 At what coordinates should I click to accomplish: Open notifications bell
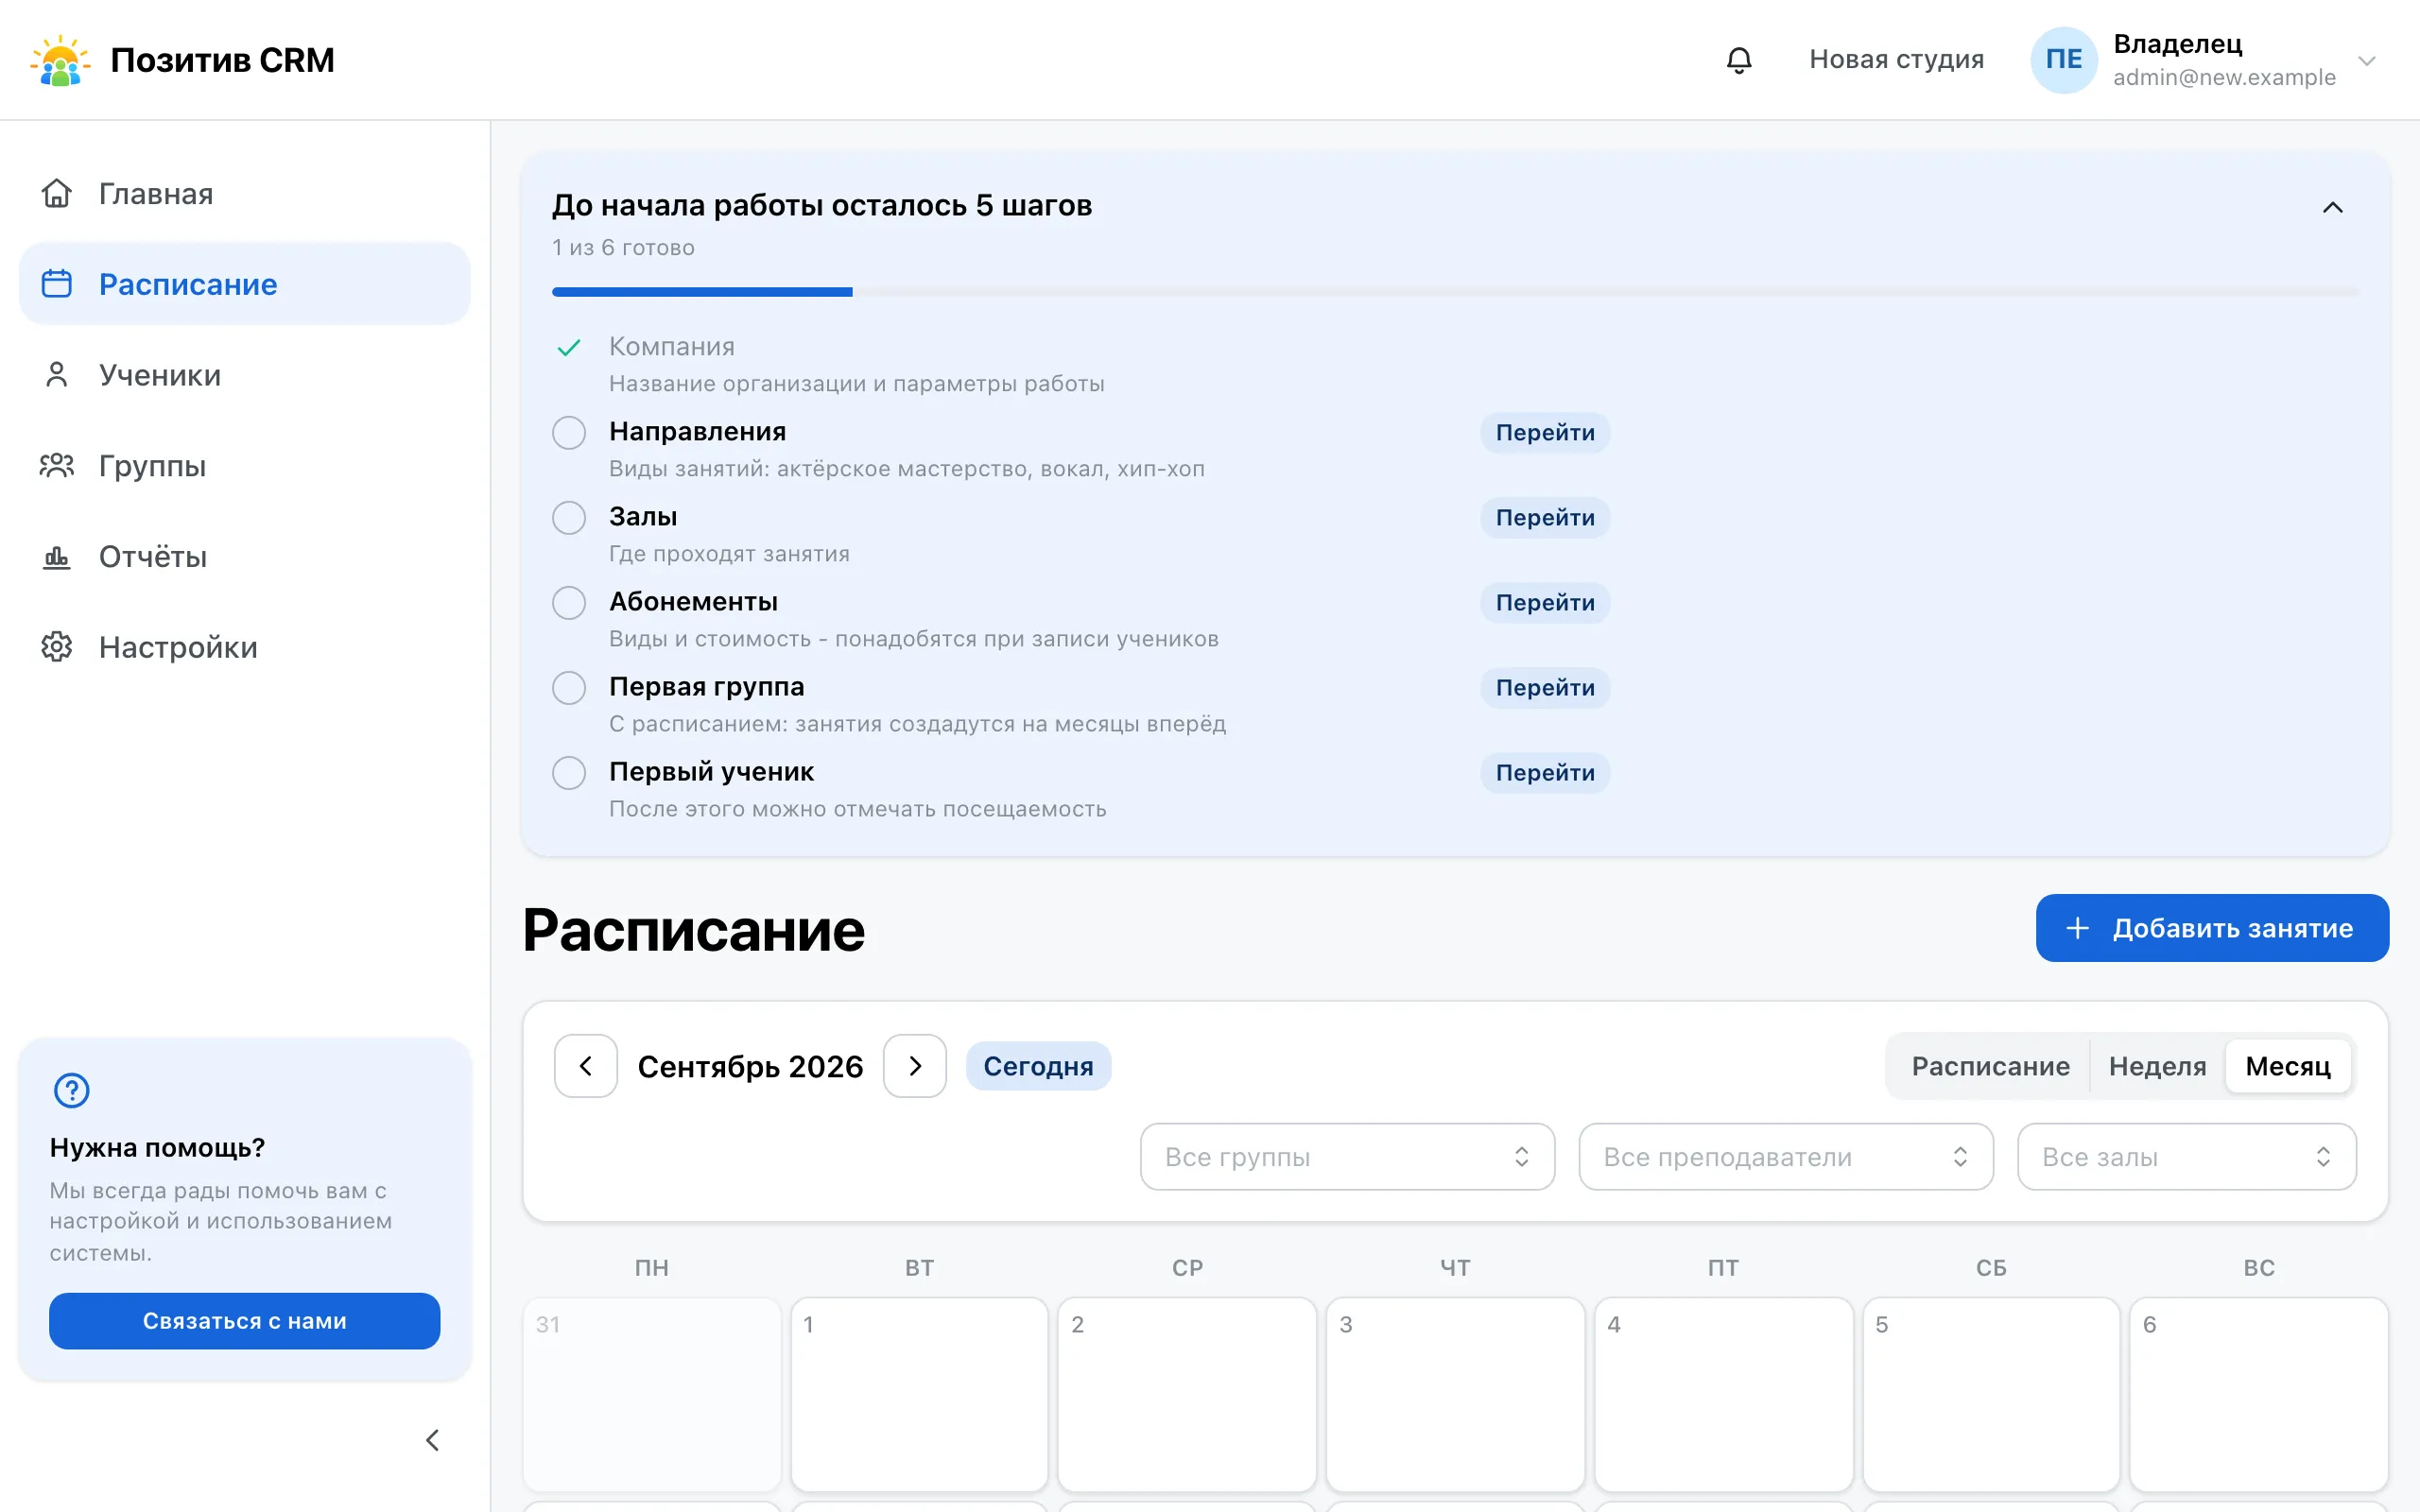pyautogui.click(x=1739, y=60)
